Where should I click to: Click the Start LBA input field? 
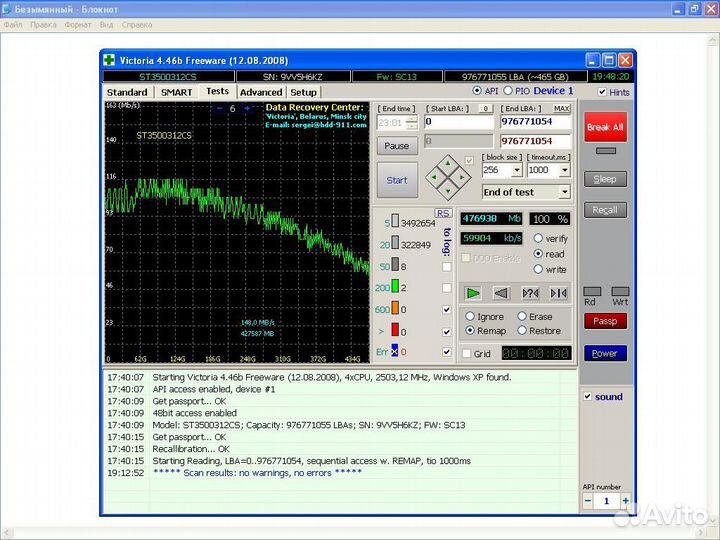pyautogui.click(x=459, y=122)
